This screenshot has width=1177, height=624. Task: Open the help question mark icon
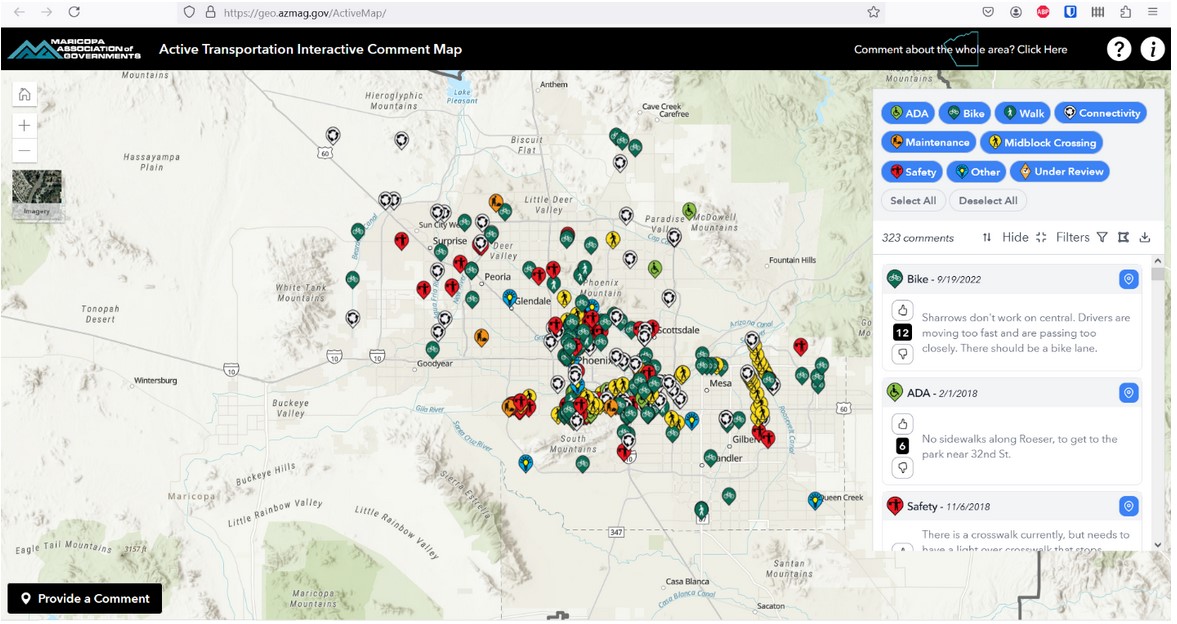coord(1118,49)
